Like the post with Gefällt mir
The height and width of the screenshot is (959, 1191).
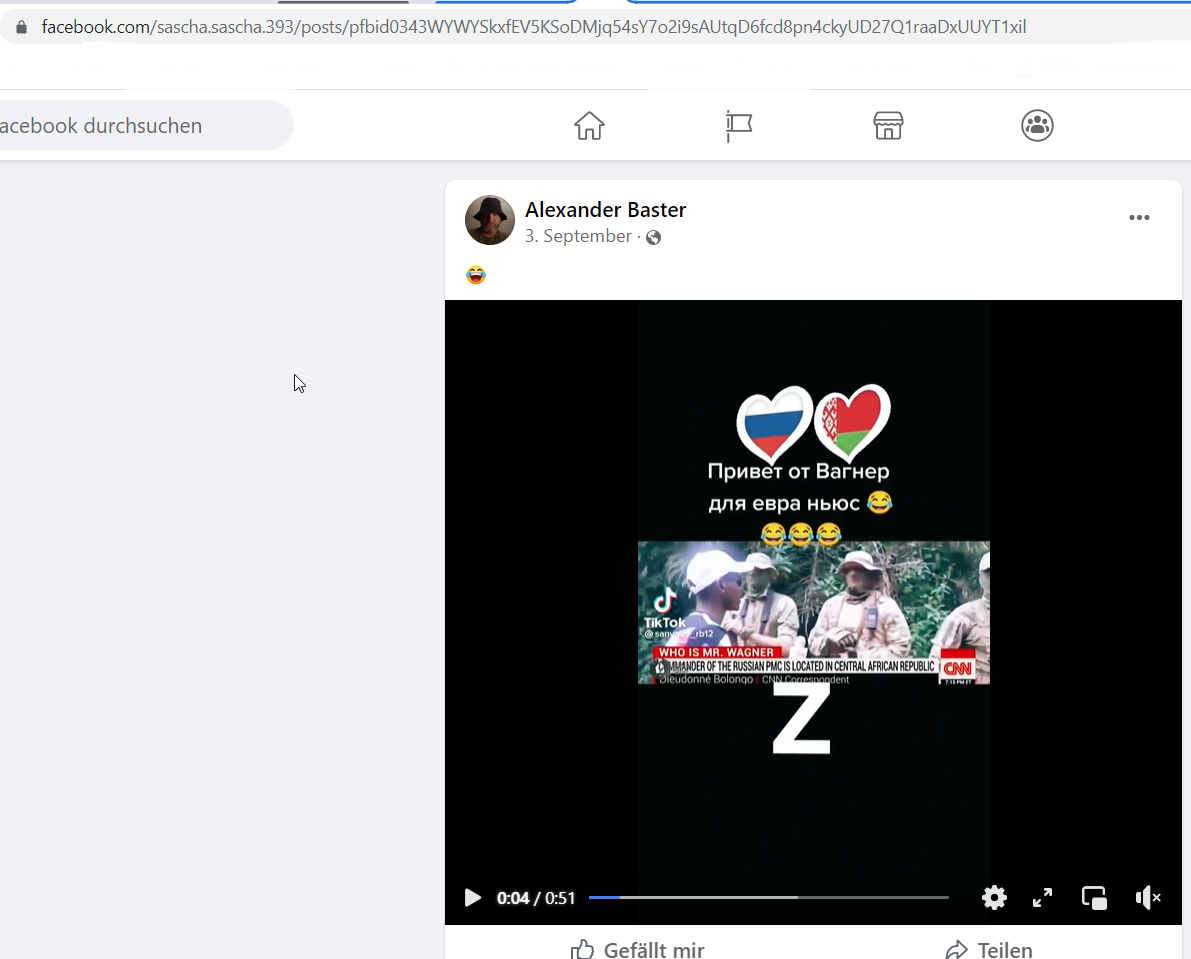tap(638, 949)
